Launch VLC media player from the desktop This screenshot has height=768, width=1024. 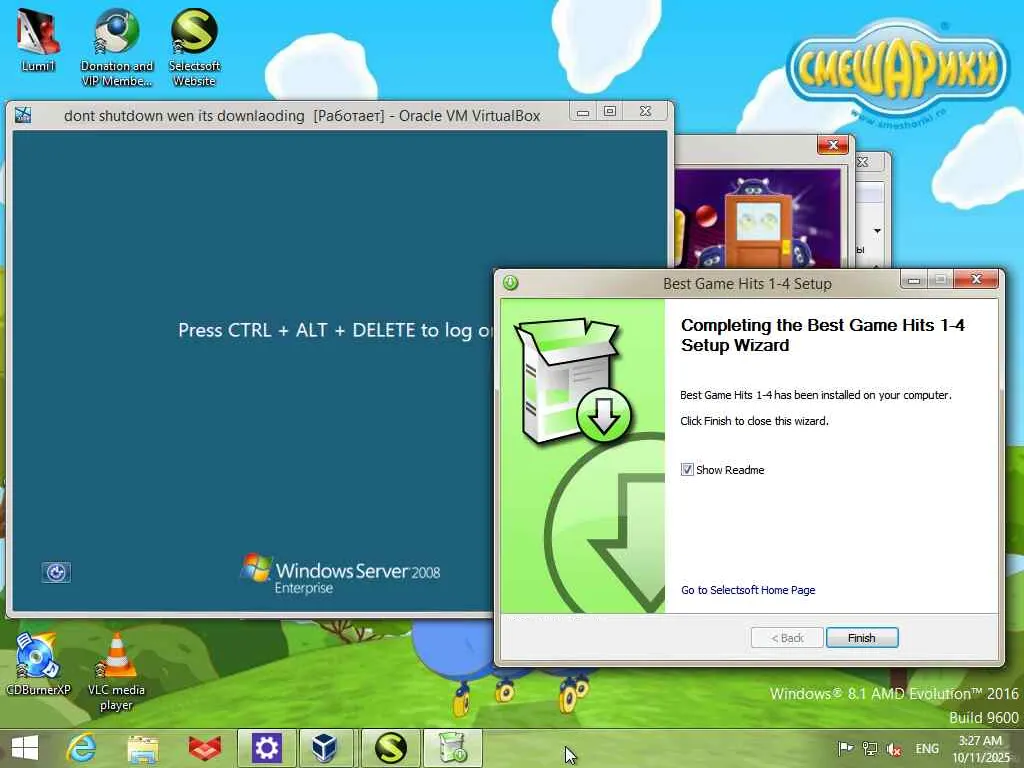[116, 671]
